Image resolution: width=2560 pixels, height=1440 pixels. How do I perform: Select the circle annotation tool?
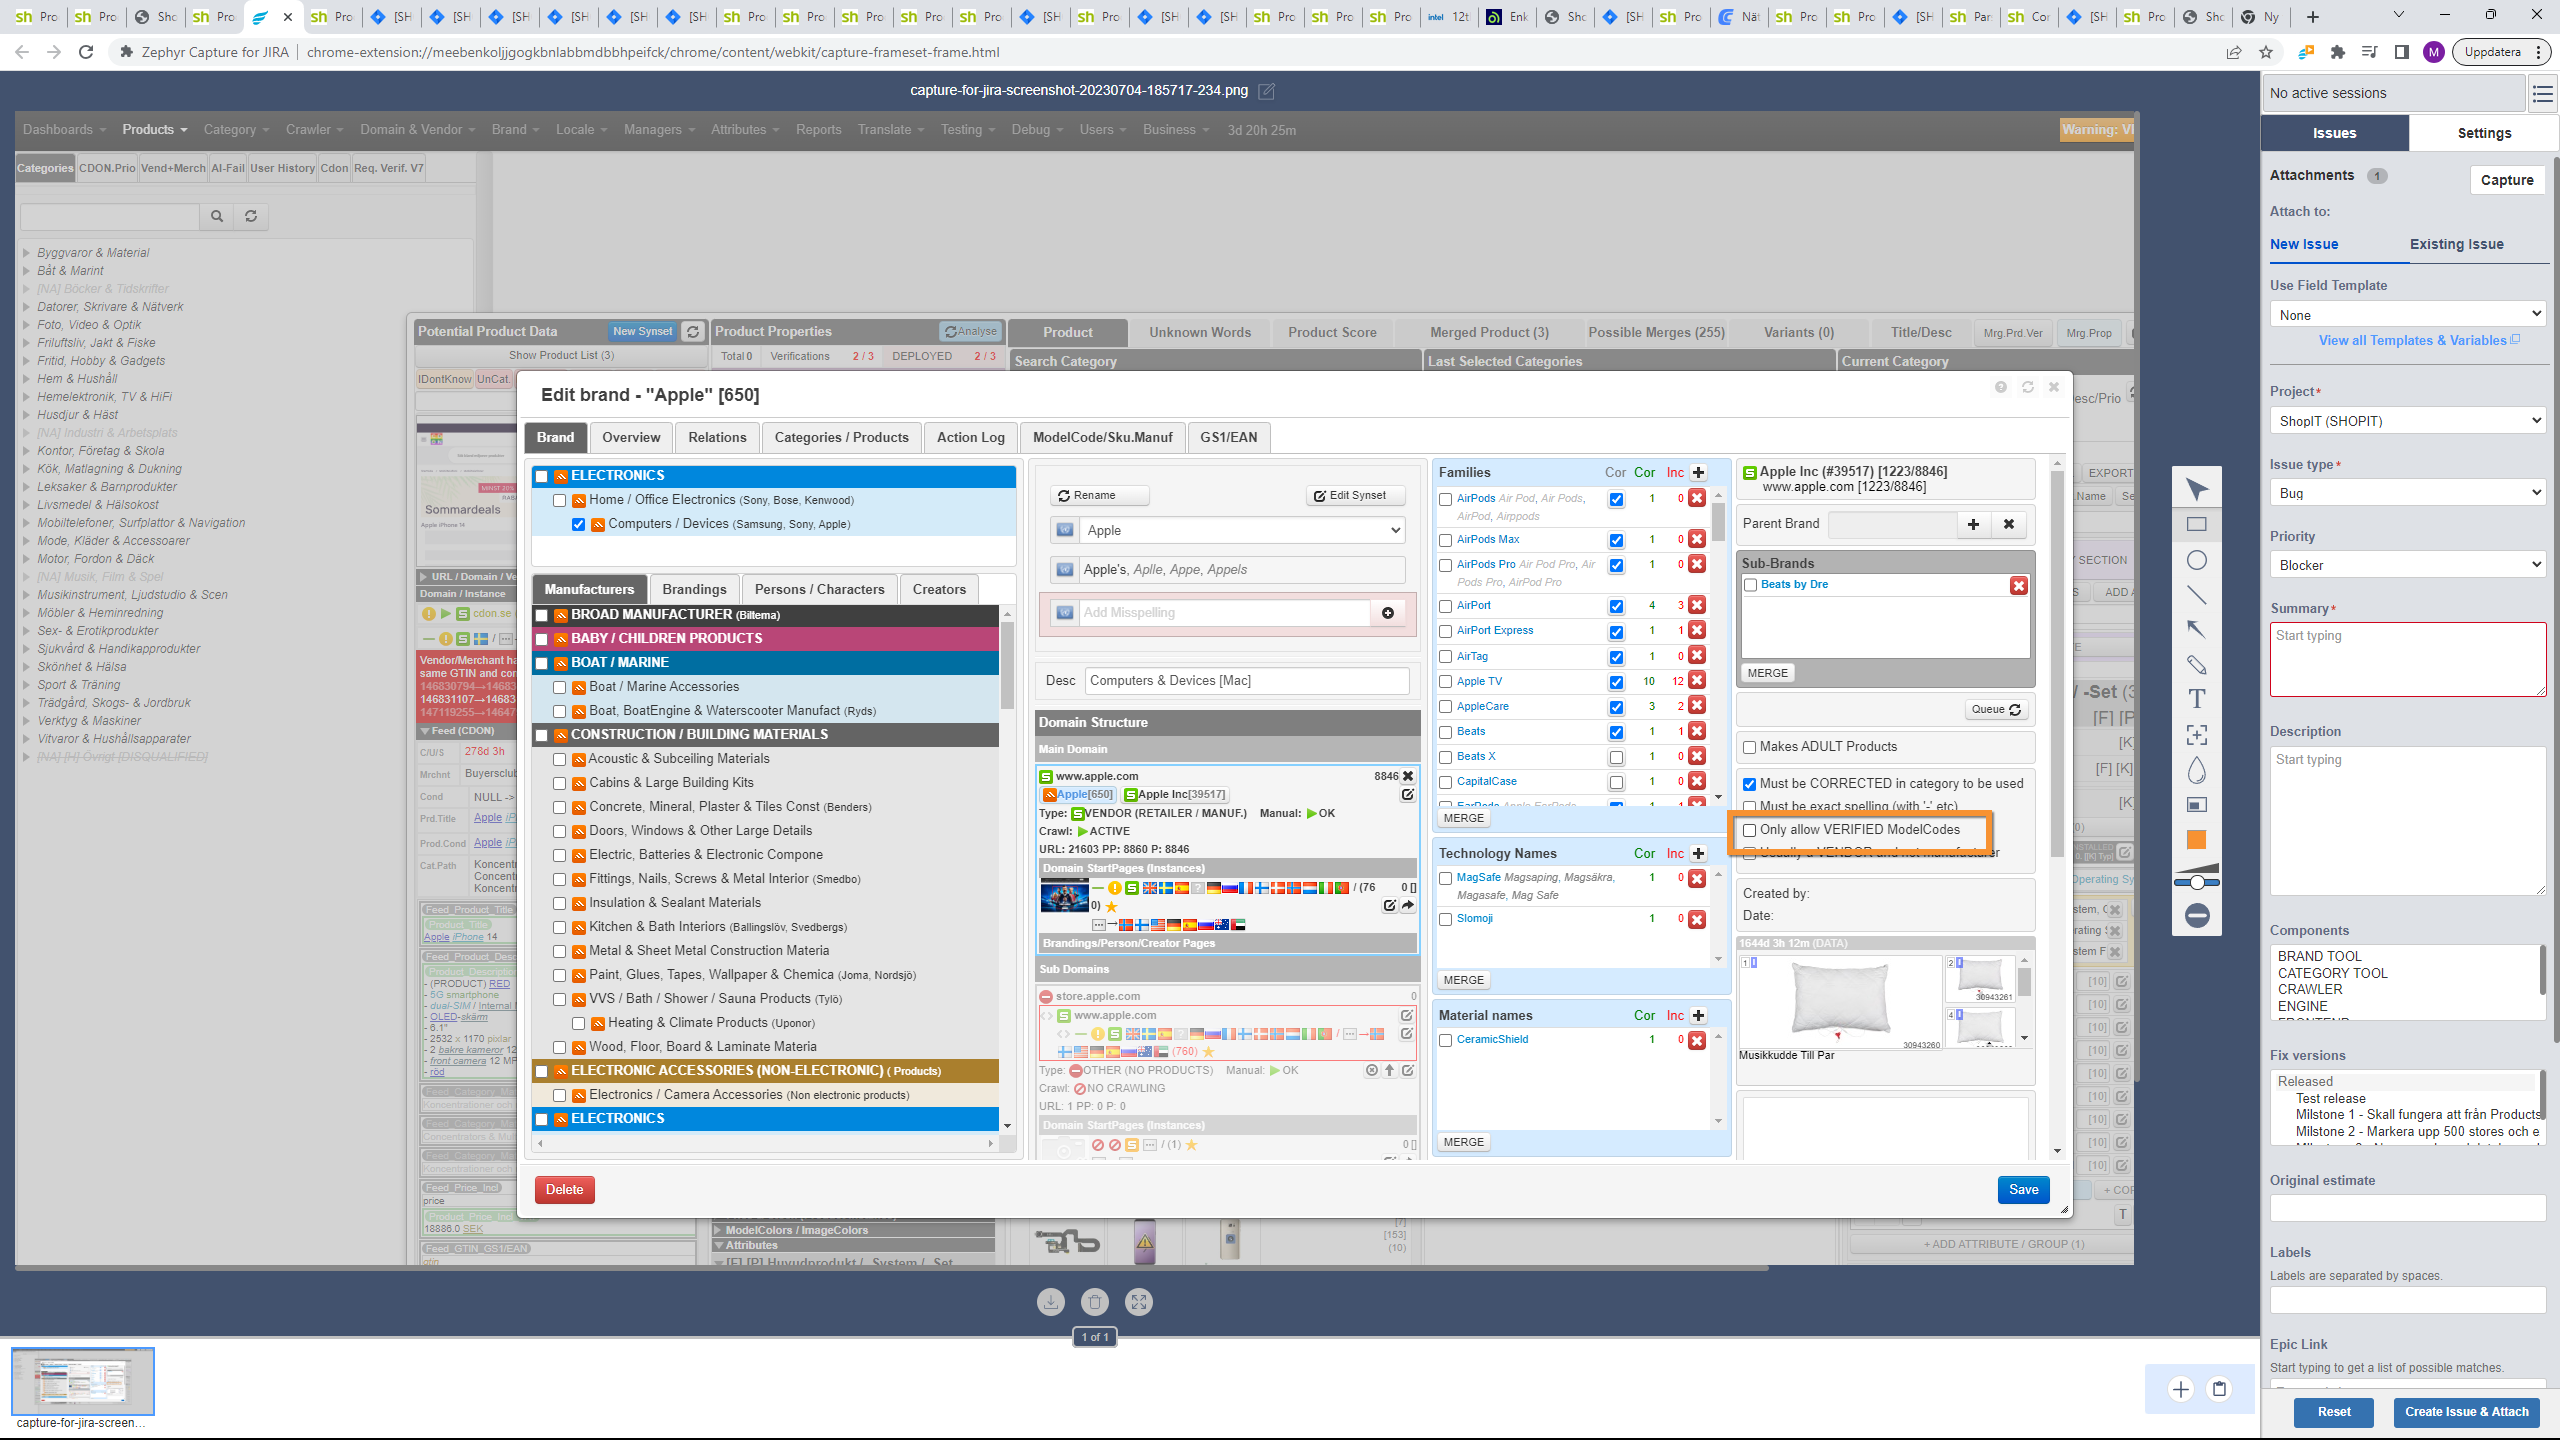tap(2196, 560)
